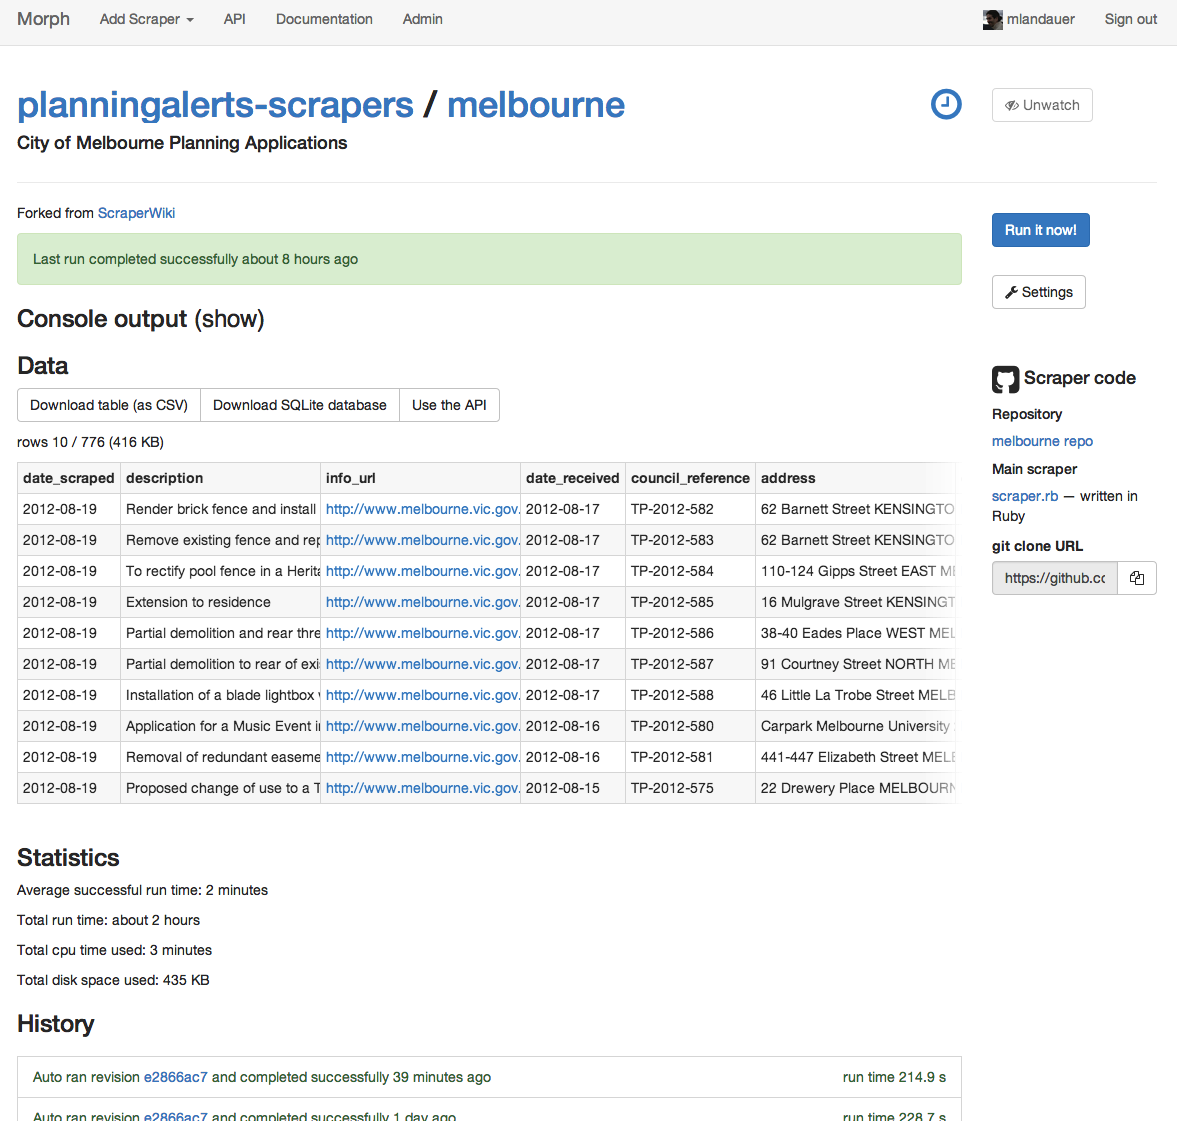The image size is (1177, 1121).
Task: Click the Run it now! button
Action: [1040, 231]
